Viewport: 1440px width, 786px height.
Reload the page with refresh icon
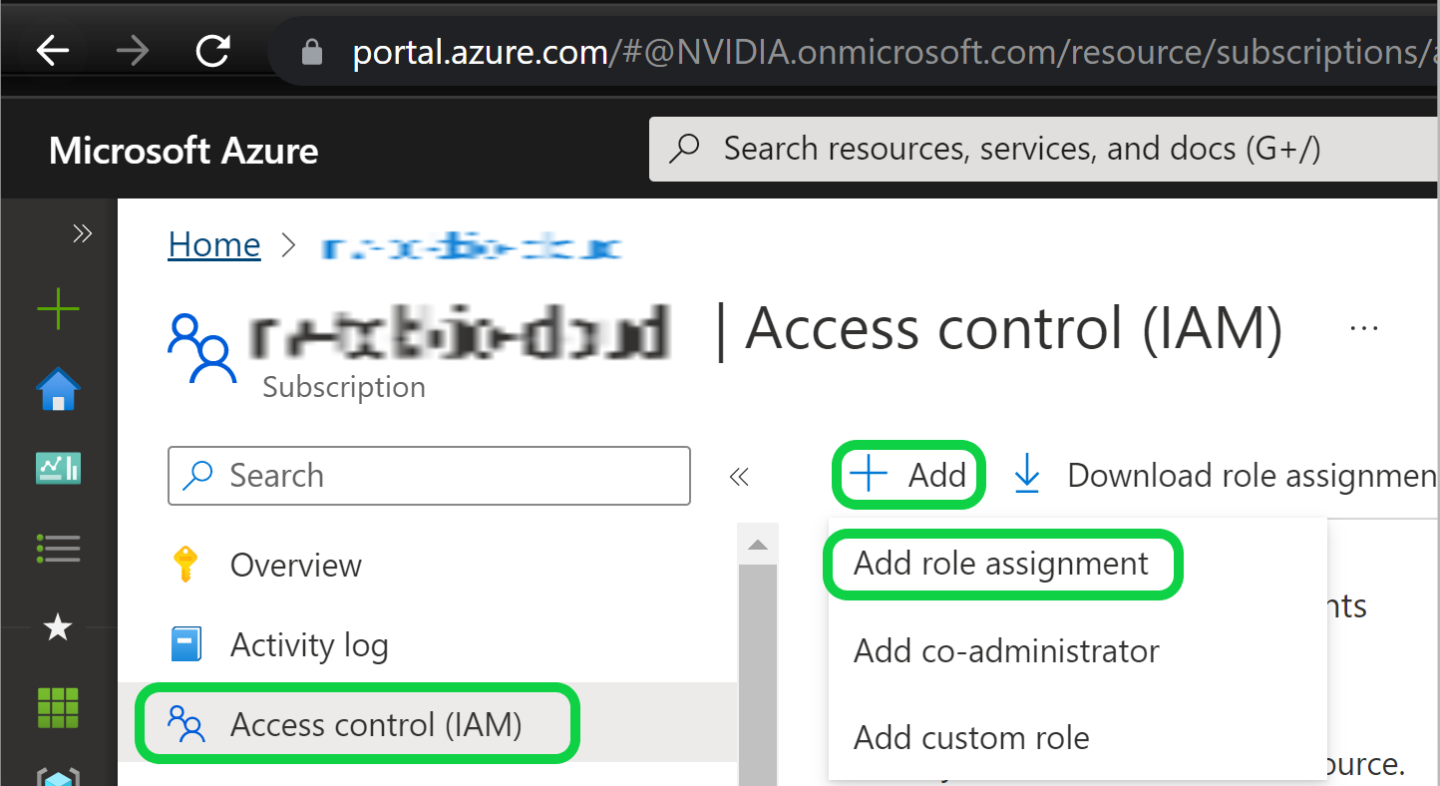[x=213, y=51]
